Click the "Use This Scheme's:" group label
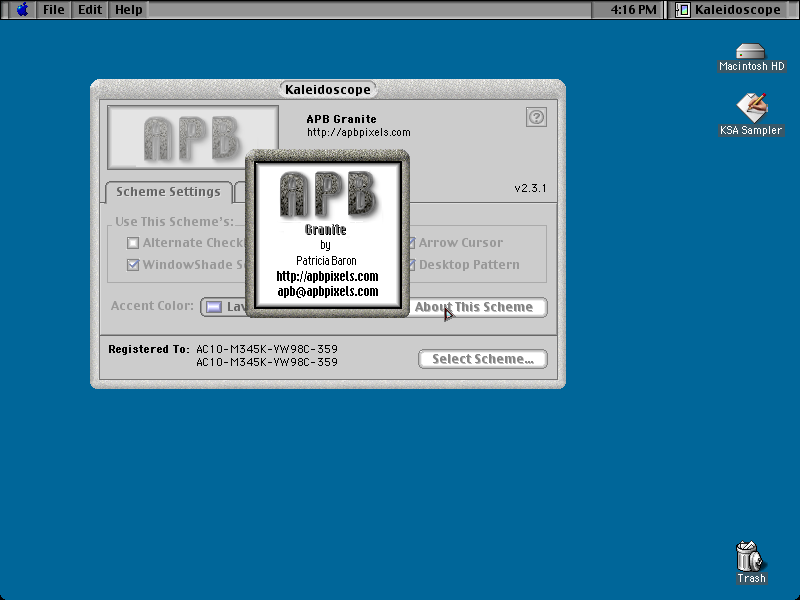The width and height of the screenshot is (800, 600). 174,222
